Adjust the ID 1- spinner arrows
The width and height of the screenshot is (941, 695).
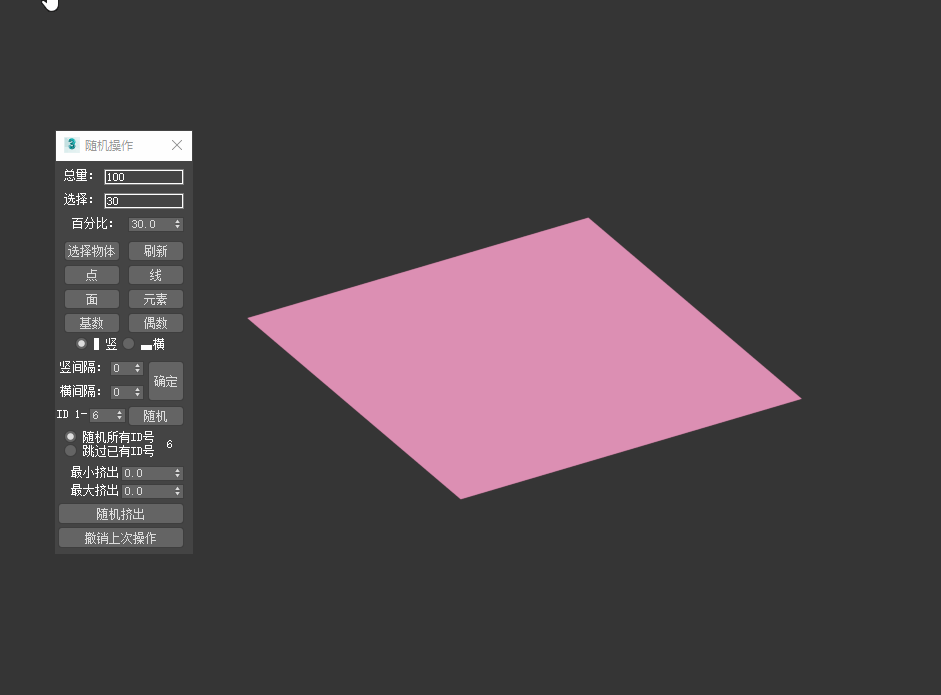(x=119, y=415)
